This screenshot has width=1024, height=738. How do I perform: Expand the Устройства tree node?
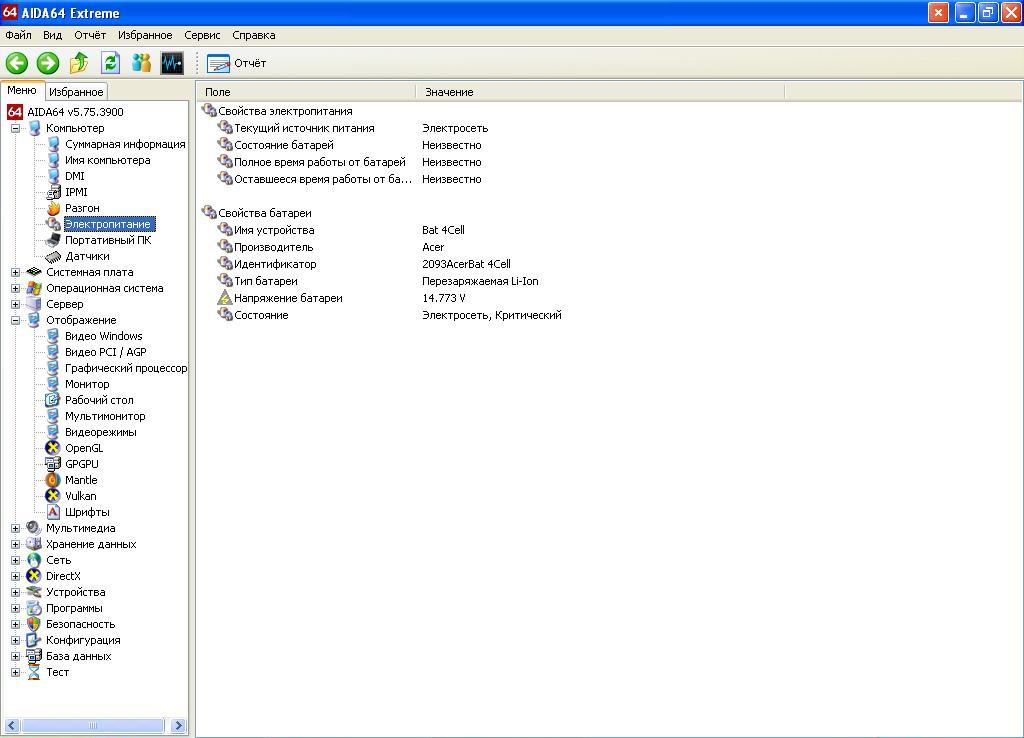[x=16, y=592]
